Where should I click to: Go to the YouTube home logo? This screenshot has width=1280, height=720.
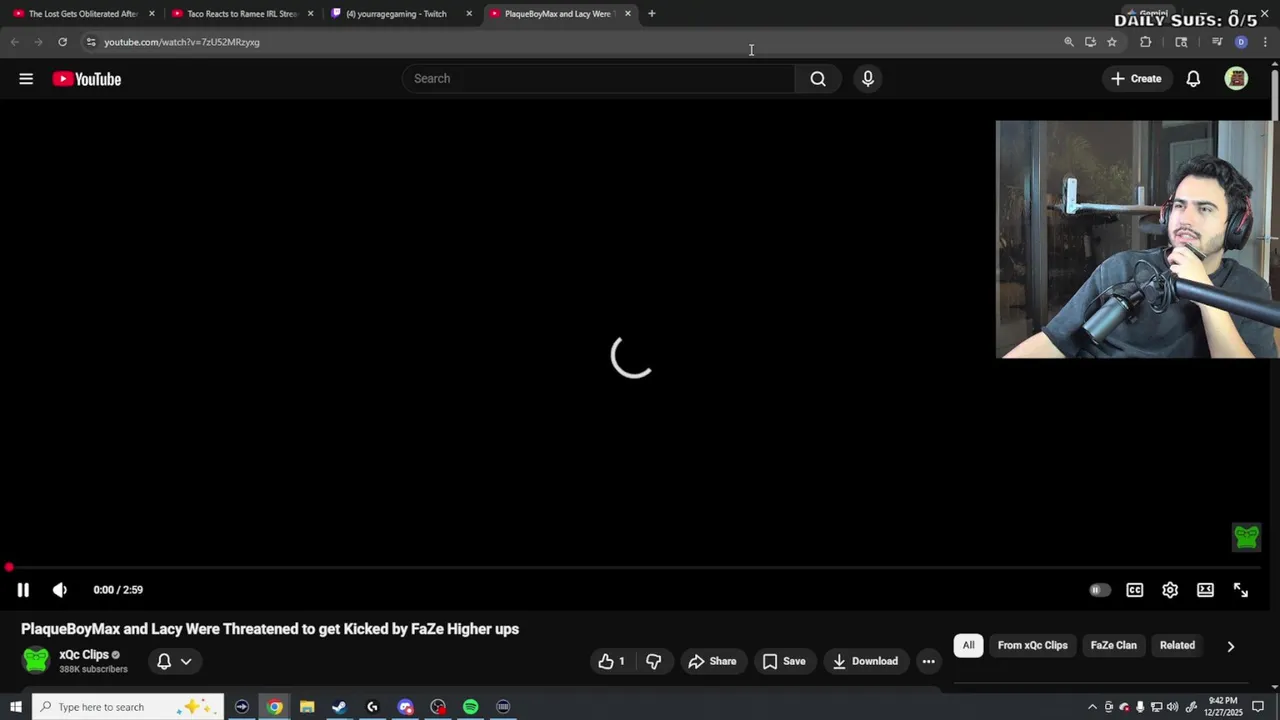point(87,79)
